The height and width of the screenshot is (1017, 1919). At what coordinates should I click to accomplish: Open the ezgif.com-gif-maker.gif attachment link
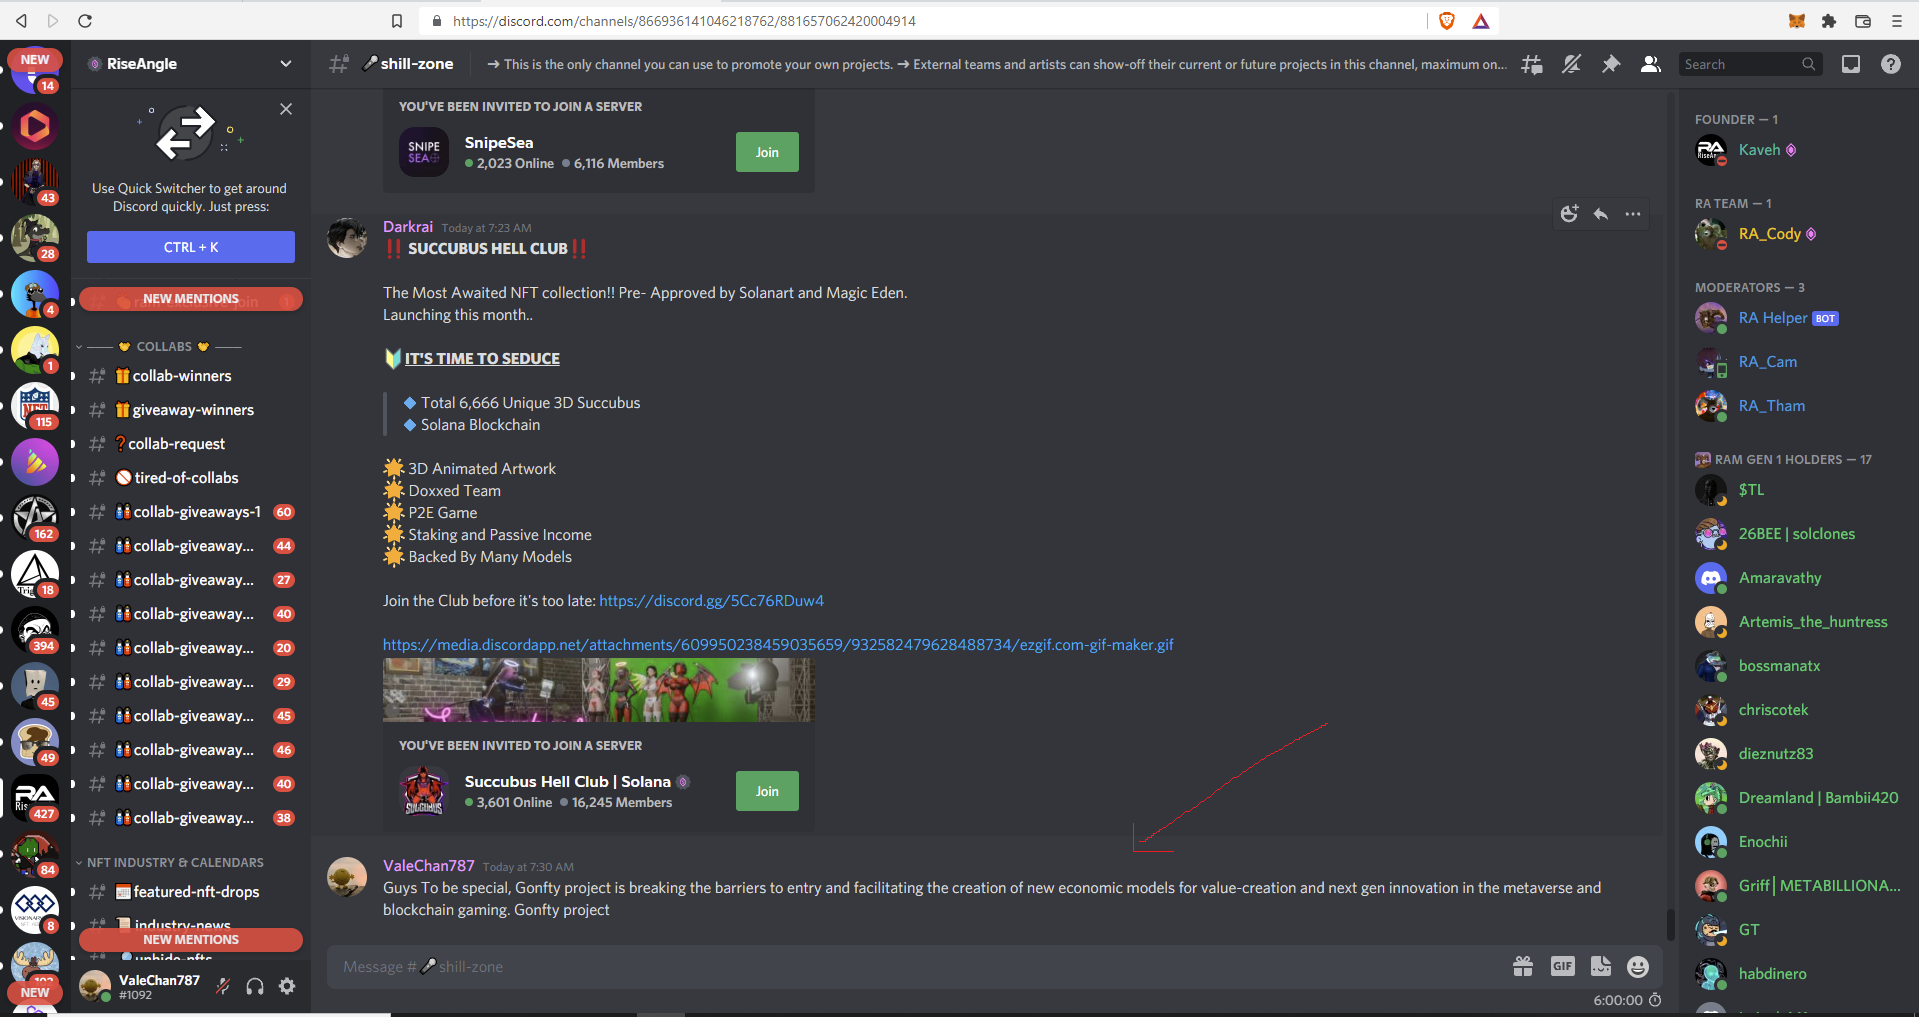(778, 645)
